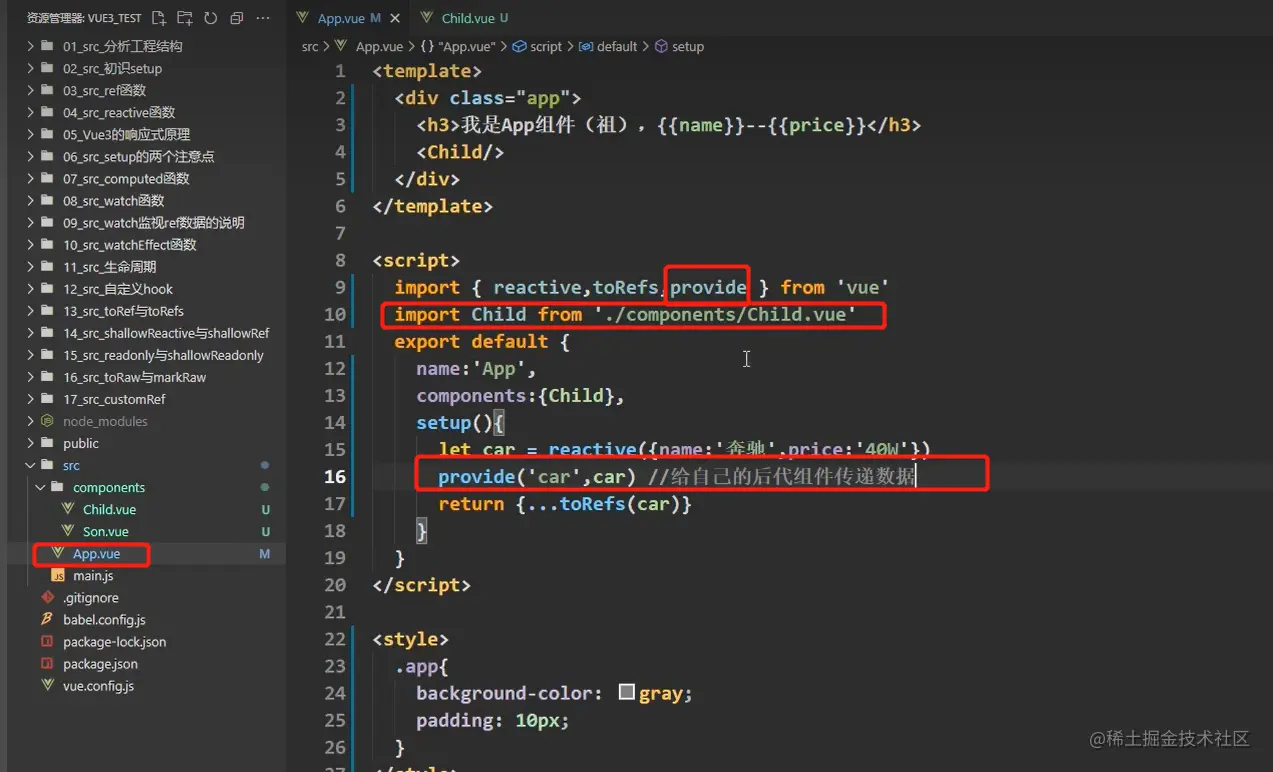Open package-lock.json file
This screenshot has width=1273, height=772.
click(x=114, y=641)
